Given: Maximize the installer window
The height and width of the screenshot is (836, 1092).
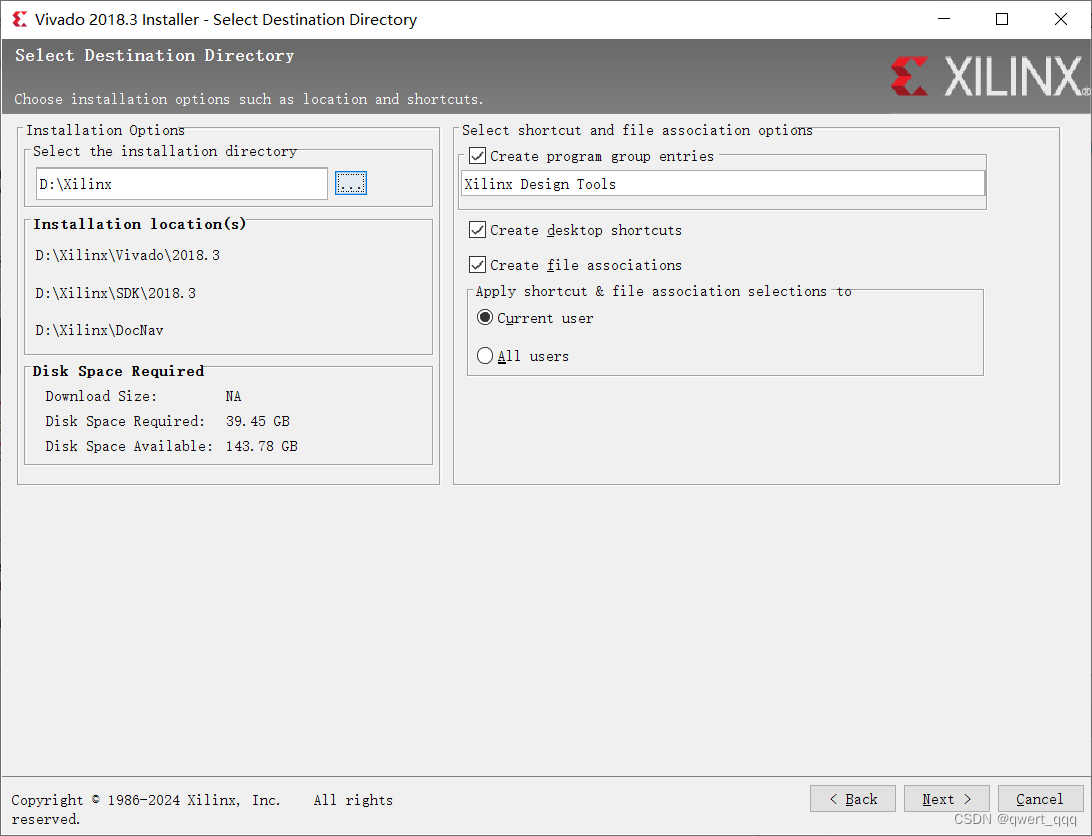Looking at the screenshot, I should (1002, 19).
